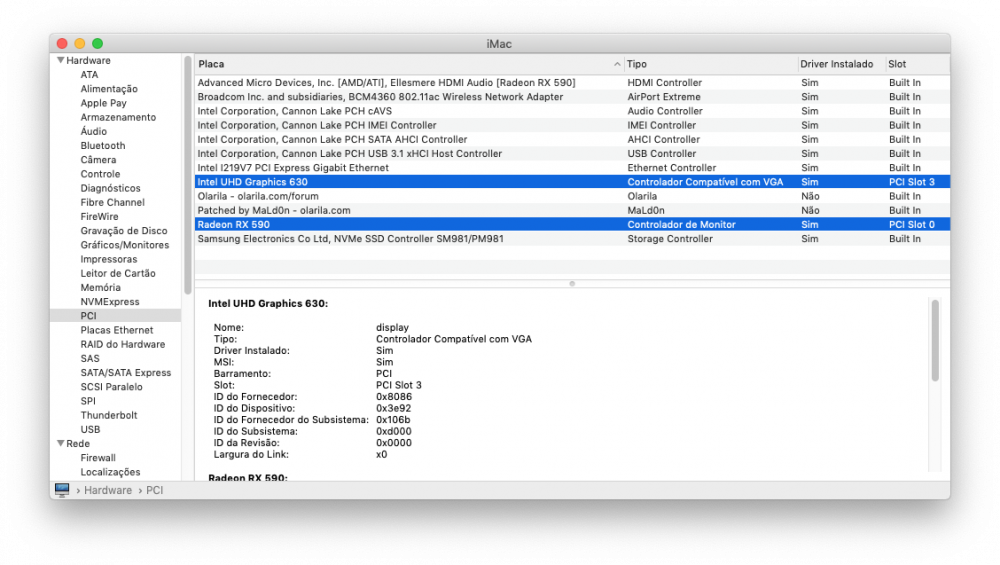The width and height of the screenshot is (1000, 565).
Task: Select Controle in the sidebar
Action: point(100,174)
